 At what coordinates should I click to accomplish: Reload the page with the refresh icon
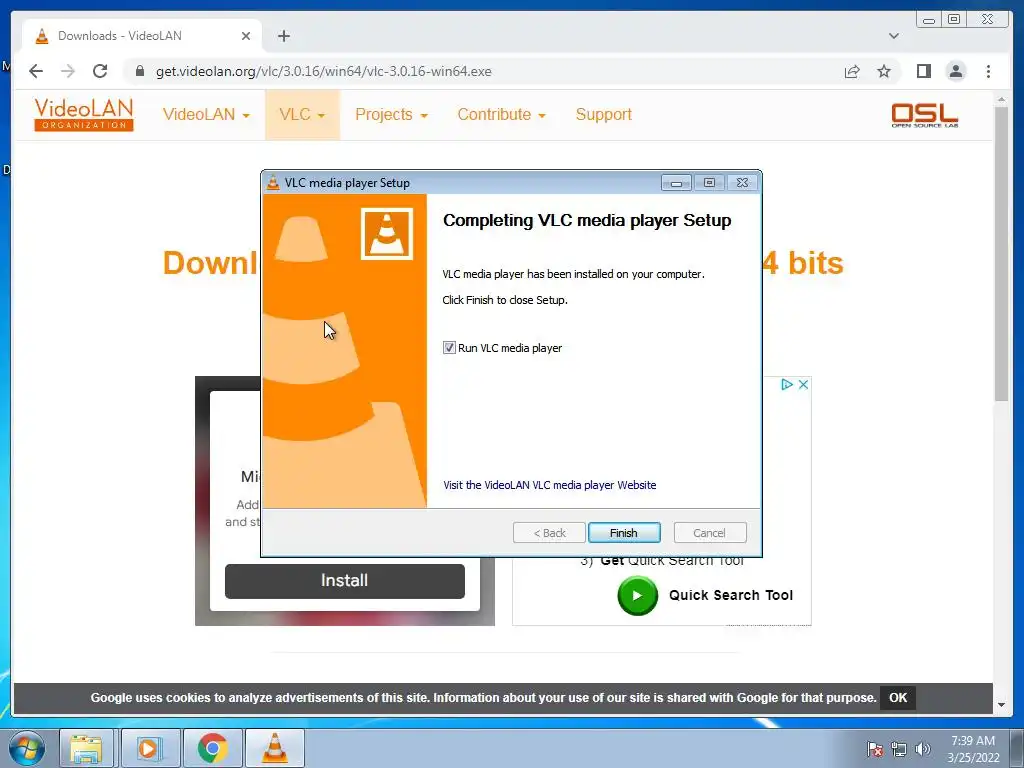click(x=100, y=71)
